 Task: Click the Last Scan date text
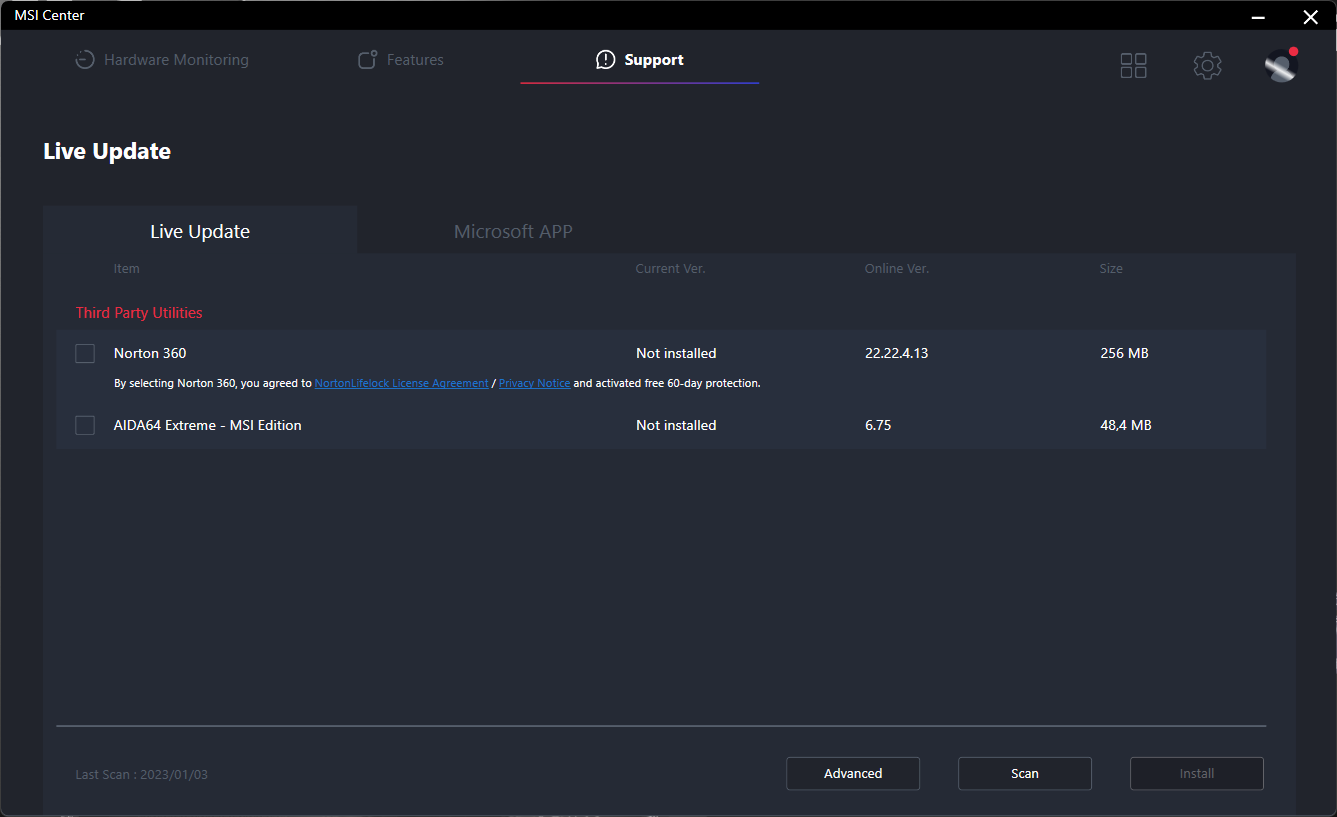[142, 775]
